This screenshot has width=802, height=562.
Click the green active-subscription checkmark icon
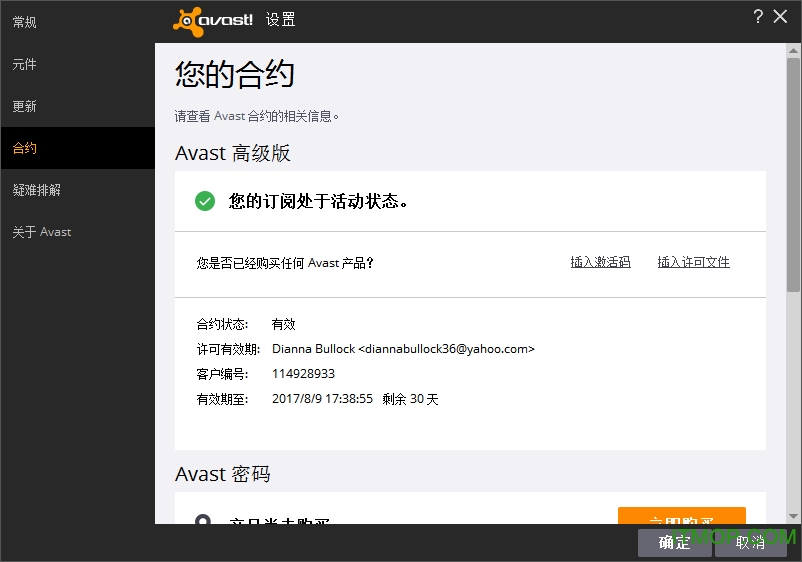[205, 201]
